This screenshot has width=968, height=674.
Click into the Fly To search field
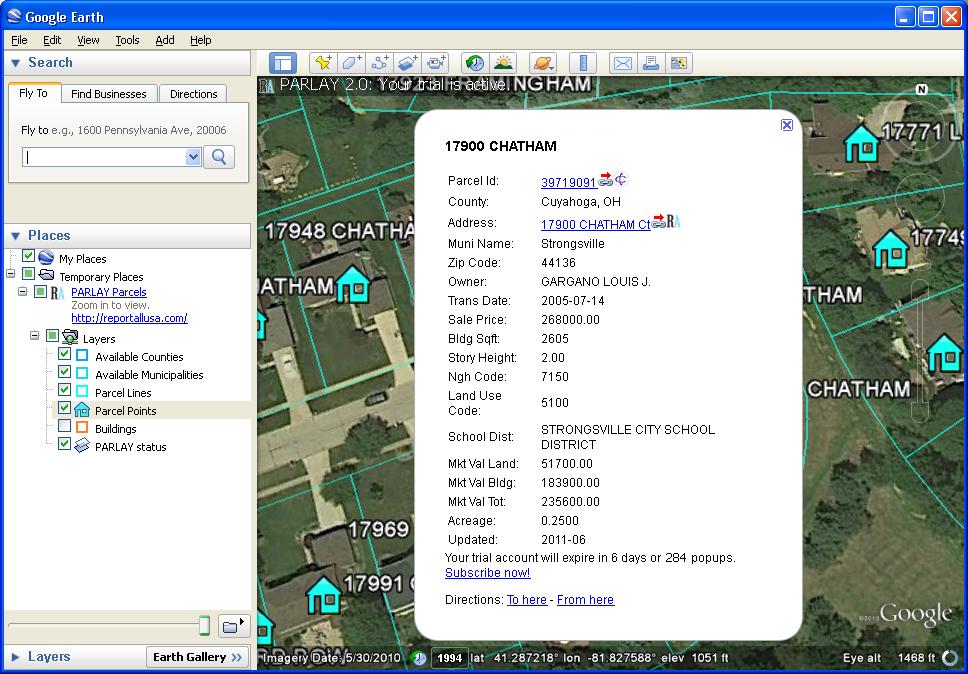tap(104, 157)
